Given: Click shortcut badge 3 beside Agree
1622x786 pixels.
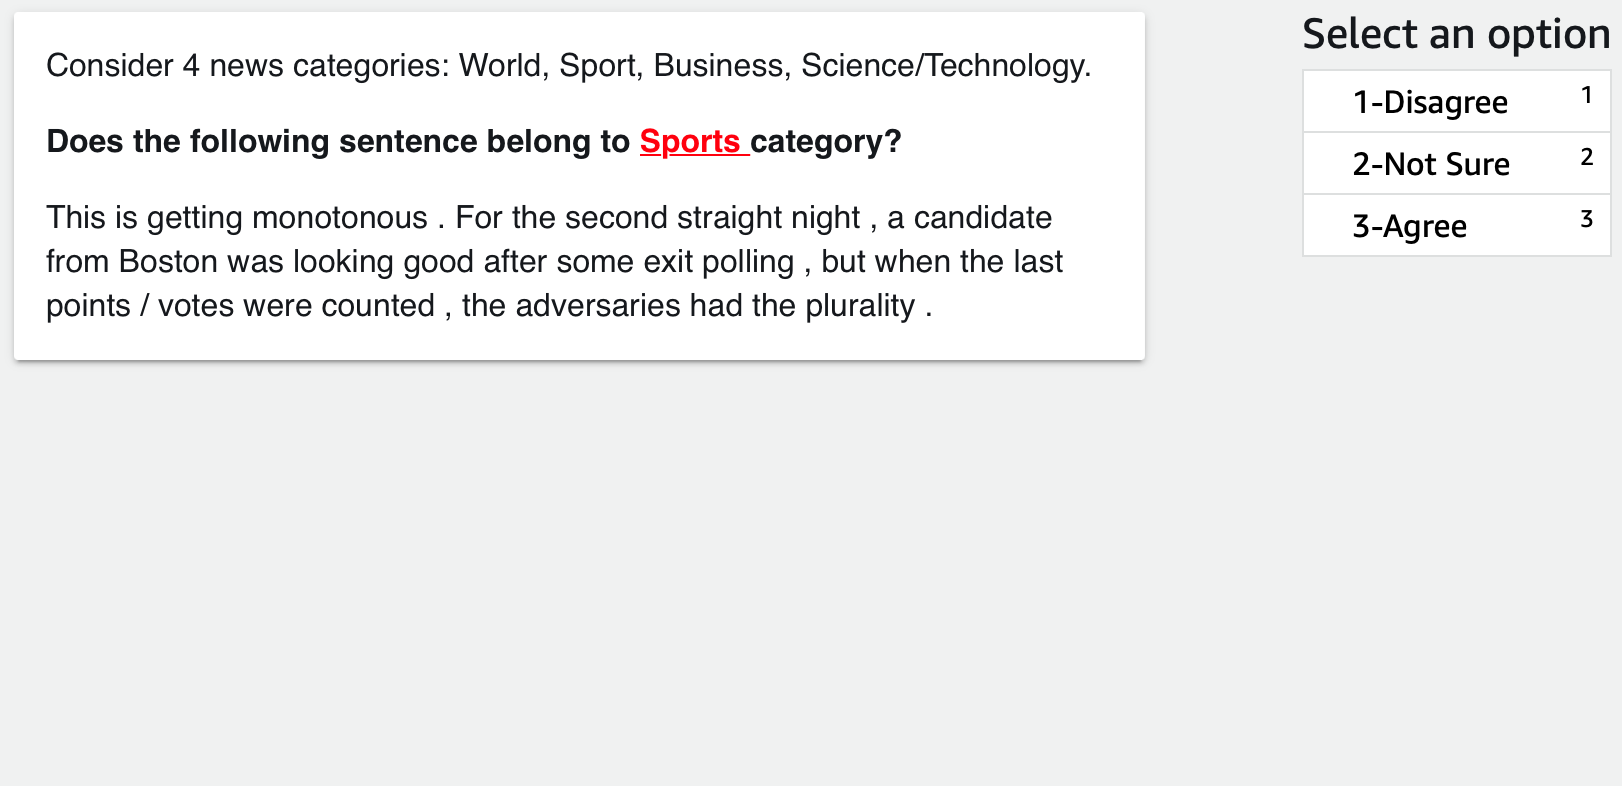Looking at the screenshot, I should click(x=1586, y=219).
